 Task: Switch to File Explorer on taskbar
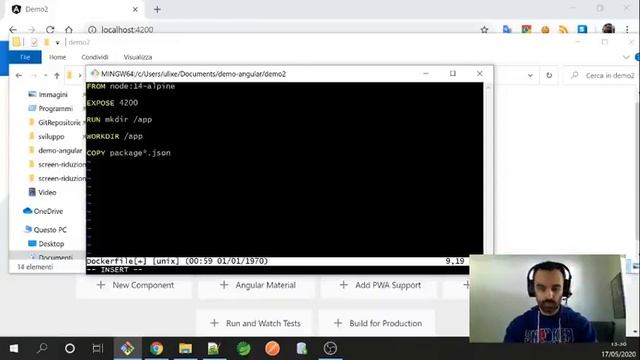pyautogui.click(x=185, y=349)
